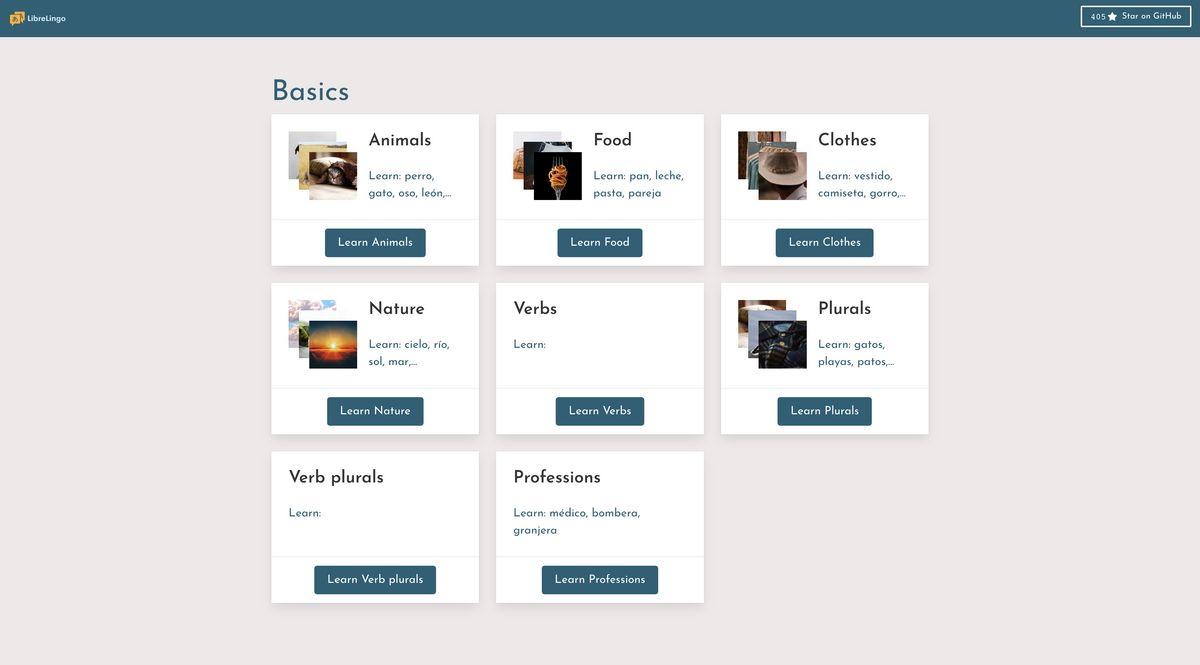The image size is (1200, 665).
Task: Click the Professions card title
Action: click(557, 478)
